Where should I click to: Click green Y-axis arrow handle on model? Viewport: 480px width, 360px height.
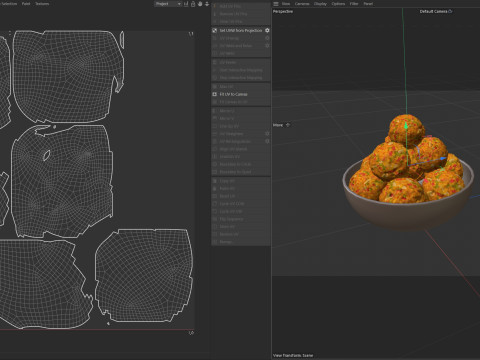pyautogui.click(x=406, y=126)
